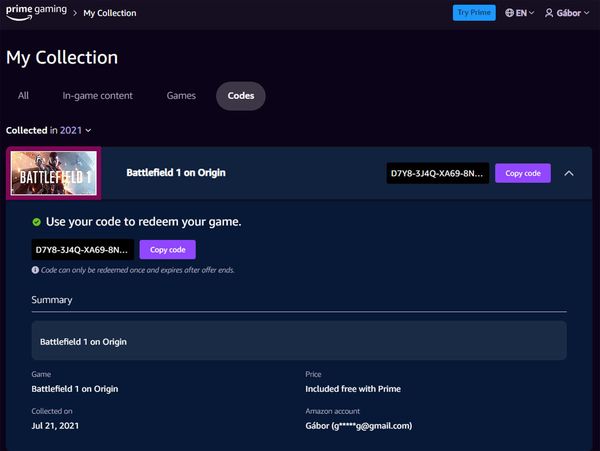The image size is (600, 451).
Task: Click the code field in the header row
Action: 437,173
